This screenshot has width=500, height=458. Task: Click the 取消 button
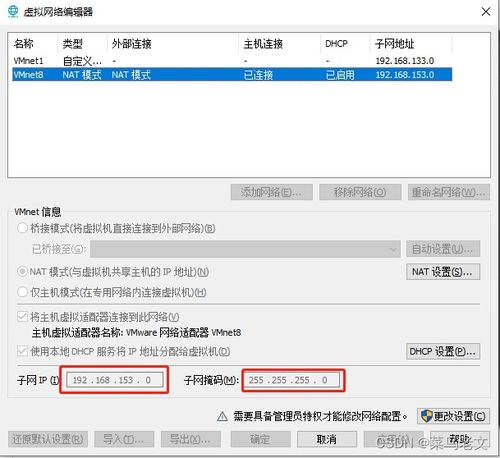(x=327, y=439)
